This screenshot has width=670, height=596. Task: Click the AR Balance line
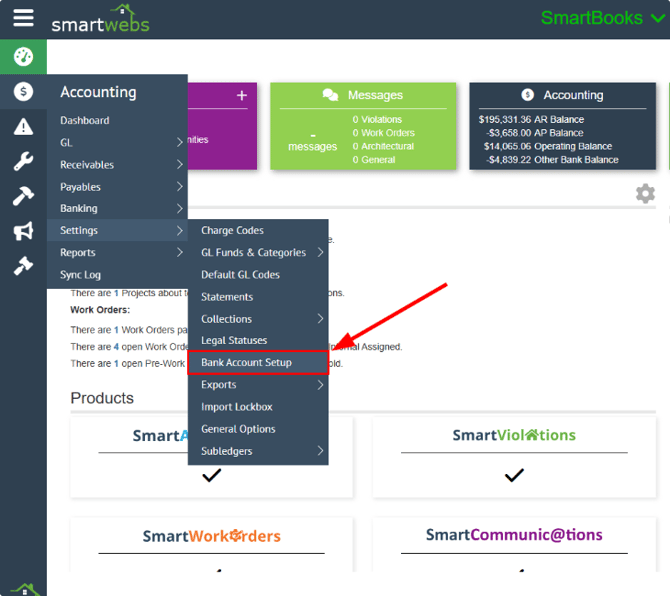[x=531, y=120]
